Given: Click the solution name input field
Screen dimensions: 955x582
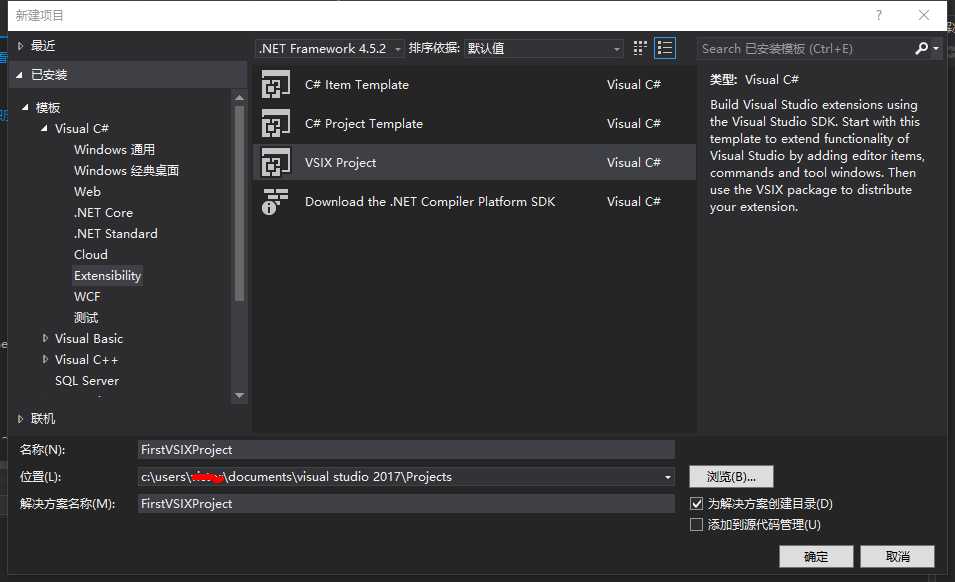Looking at the screenshot, I should 406,504.
